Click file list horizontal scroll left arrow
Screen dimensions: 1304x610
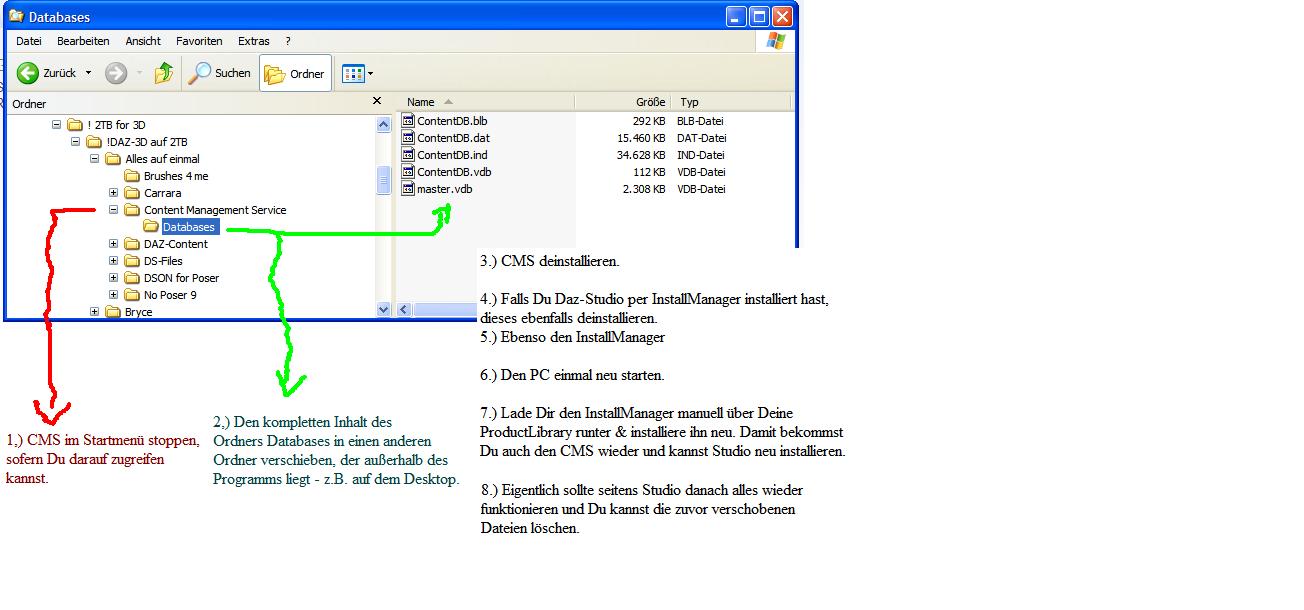405,310
